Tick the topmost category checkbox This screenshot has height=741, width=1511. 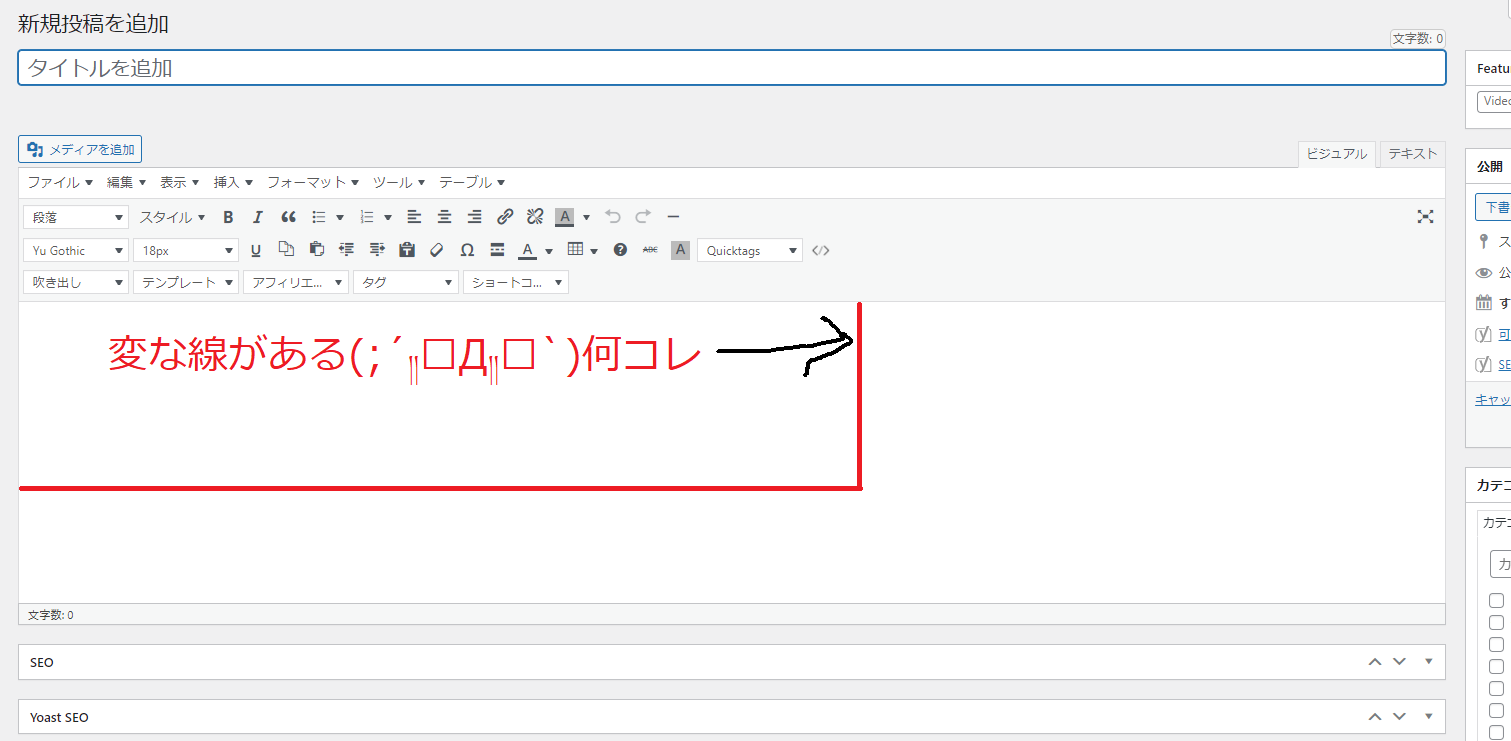(1496, 601)
